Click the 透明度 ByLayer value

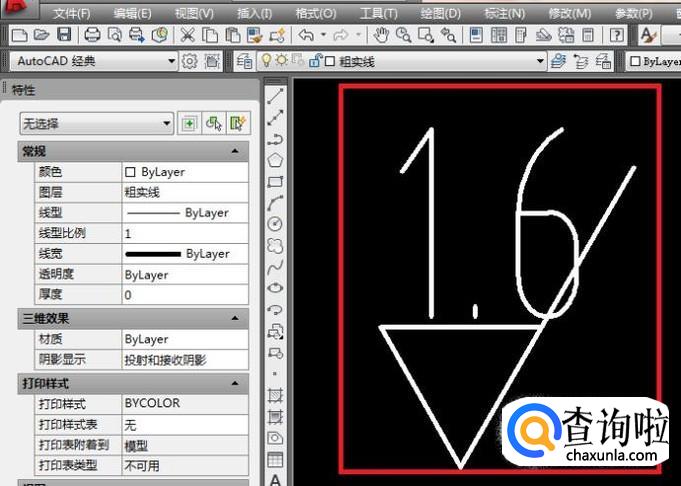pos(185,274)
